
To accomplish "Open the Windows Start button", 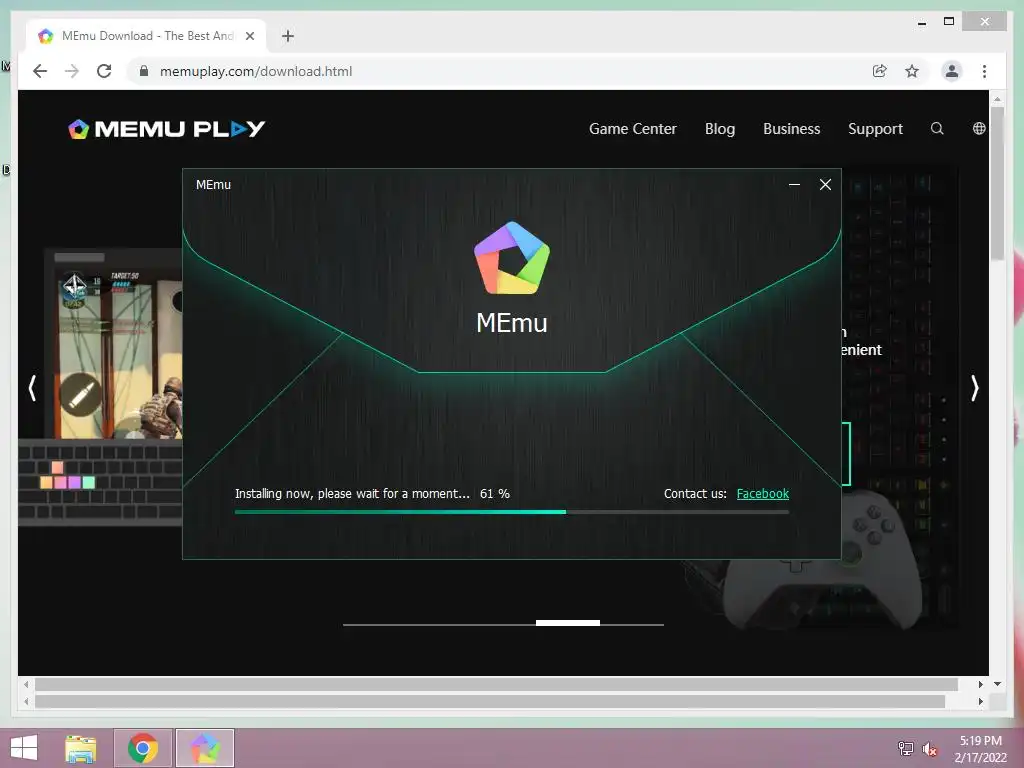I will [24, 748].
